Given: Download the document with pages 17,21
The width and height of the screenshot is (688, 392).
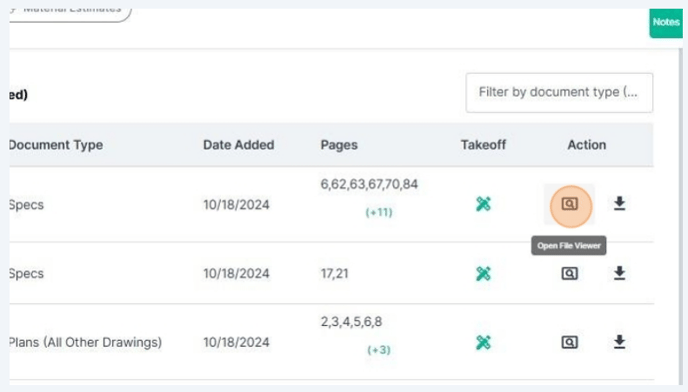Looking at the screenshot, I should 619,273.
